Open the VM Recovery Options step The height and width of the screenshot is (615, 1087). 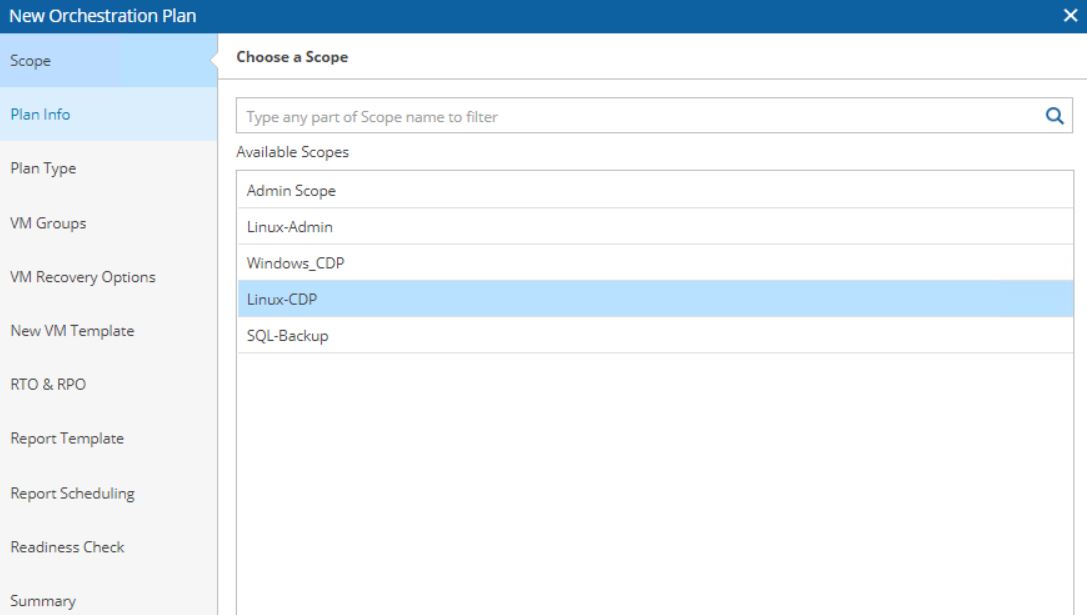point(108,277)
